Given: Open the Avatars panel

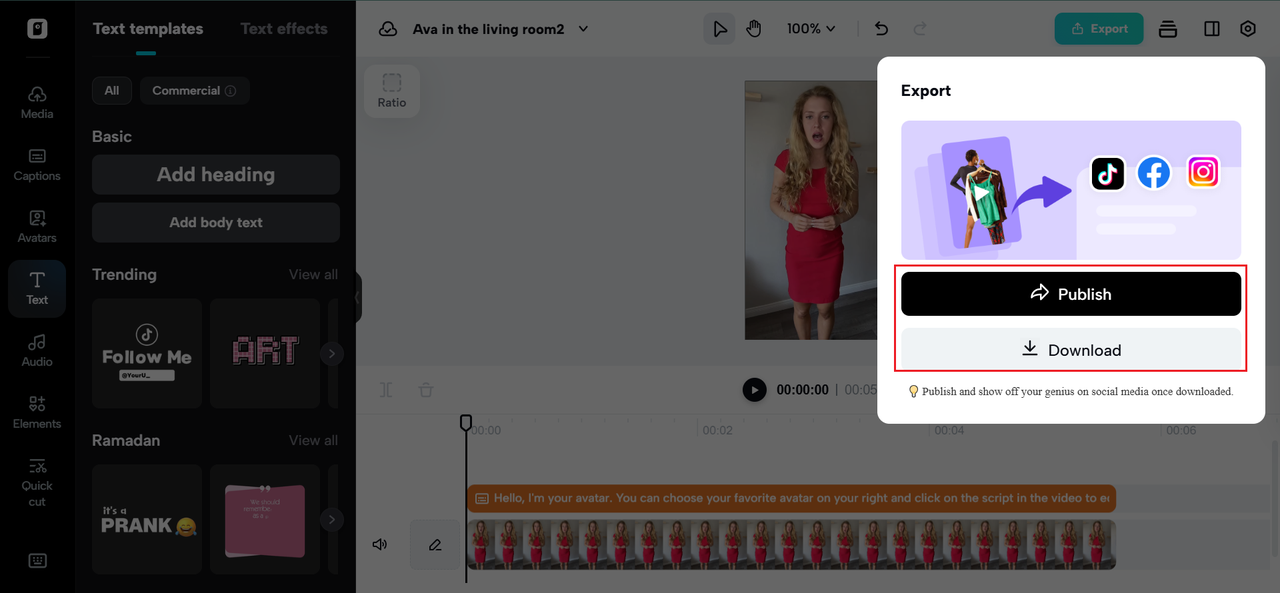Looking at the screenshot, I should click(x=37, y=225).
